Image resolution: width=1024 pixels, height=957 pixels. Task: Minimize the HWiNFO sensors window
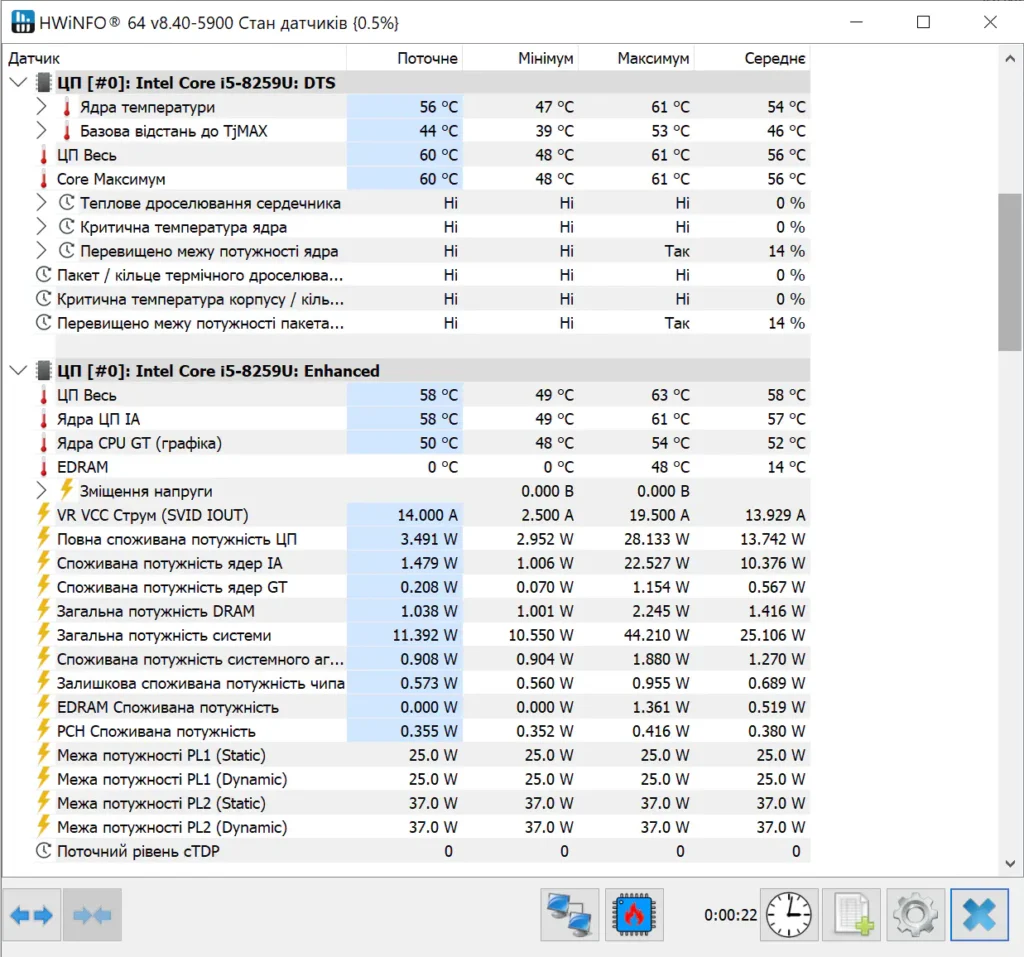pyautogui.click(x=857, y=22)
